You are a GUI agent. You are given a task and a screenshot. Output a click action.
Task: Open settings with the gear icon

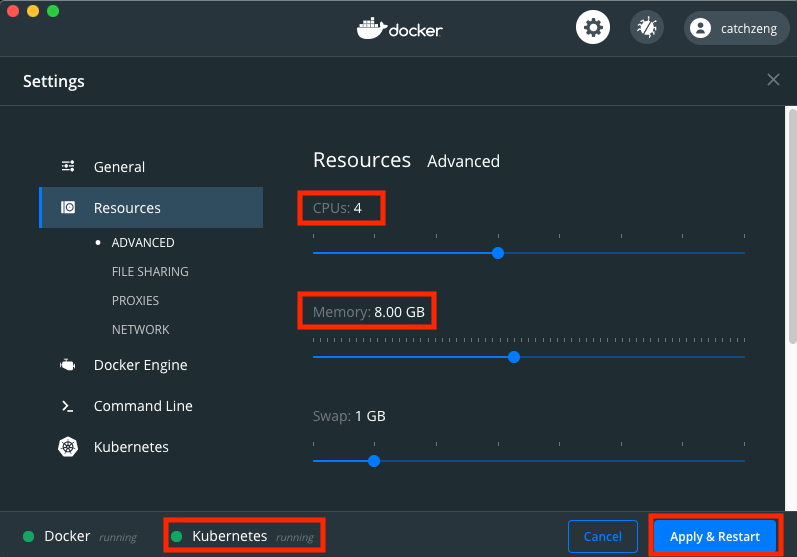[593, 27]
